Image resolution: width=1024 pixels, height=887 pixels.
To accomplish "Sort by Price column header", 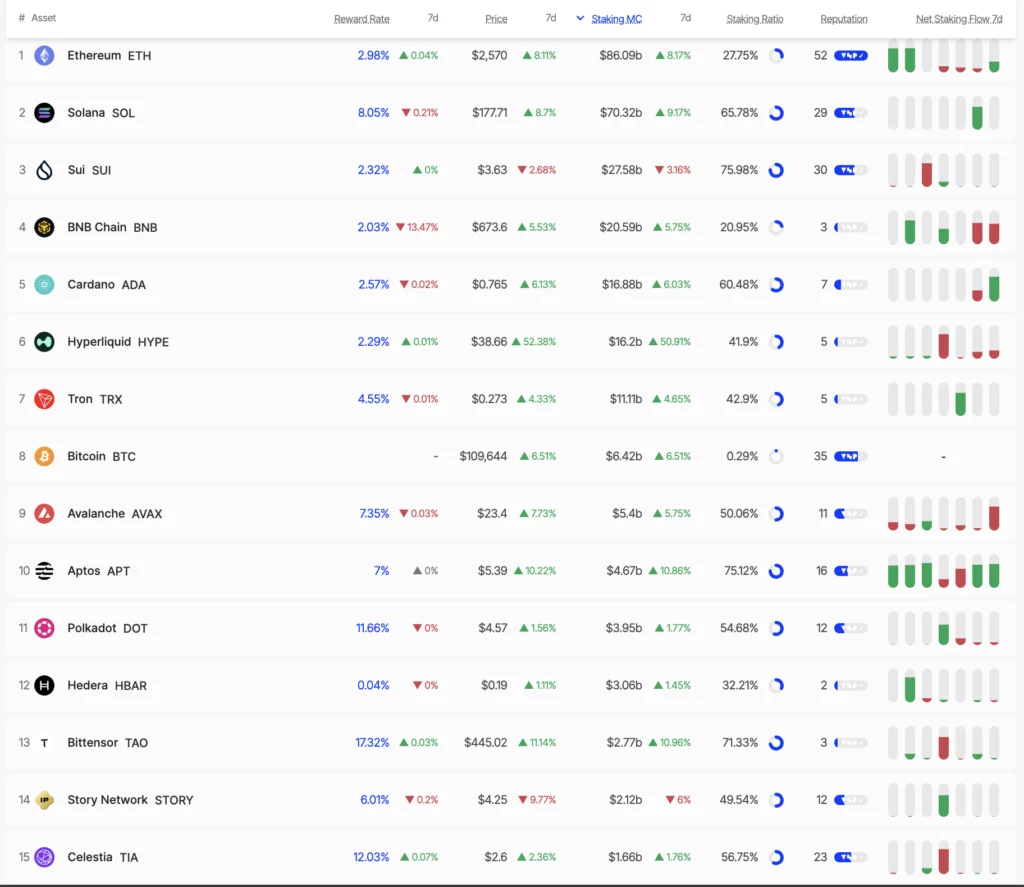I will click(496, 19).
